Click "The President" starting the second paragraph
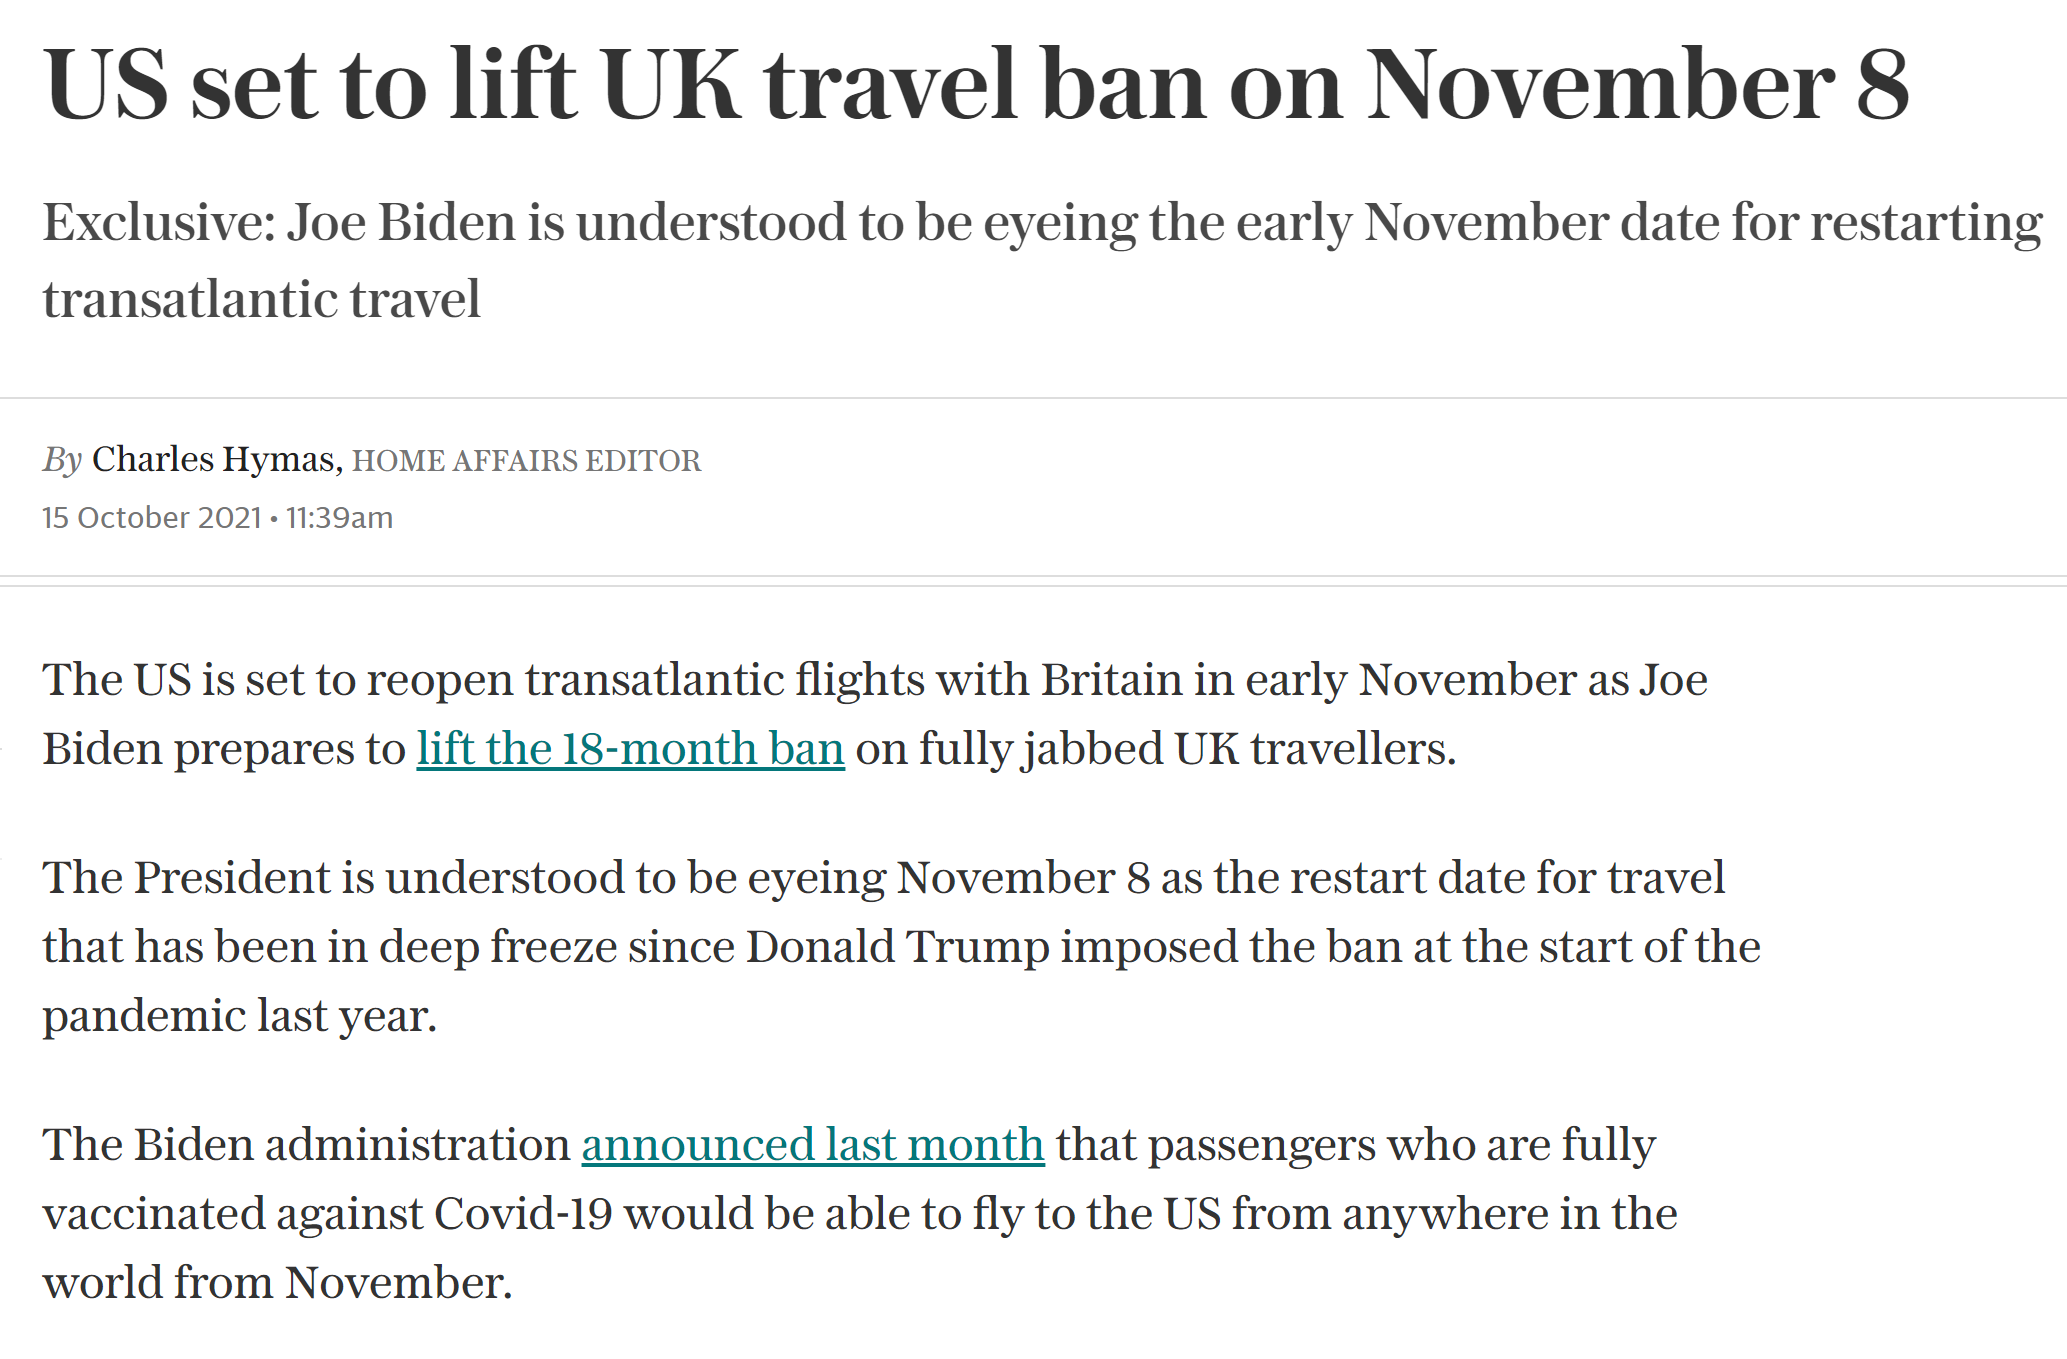The height and width of the screenshot is (1359, 2067). pyautogui.click(x=186, y=878)
